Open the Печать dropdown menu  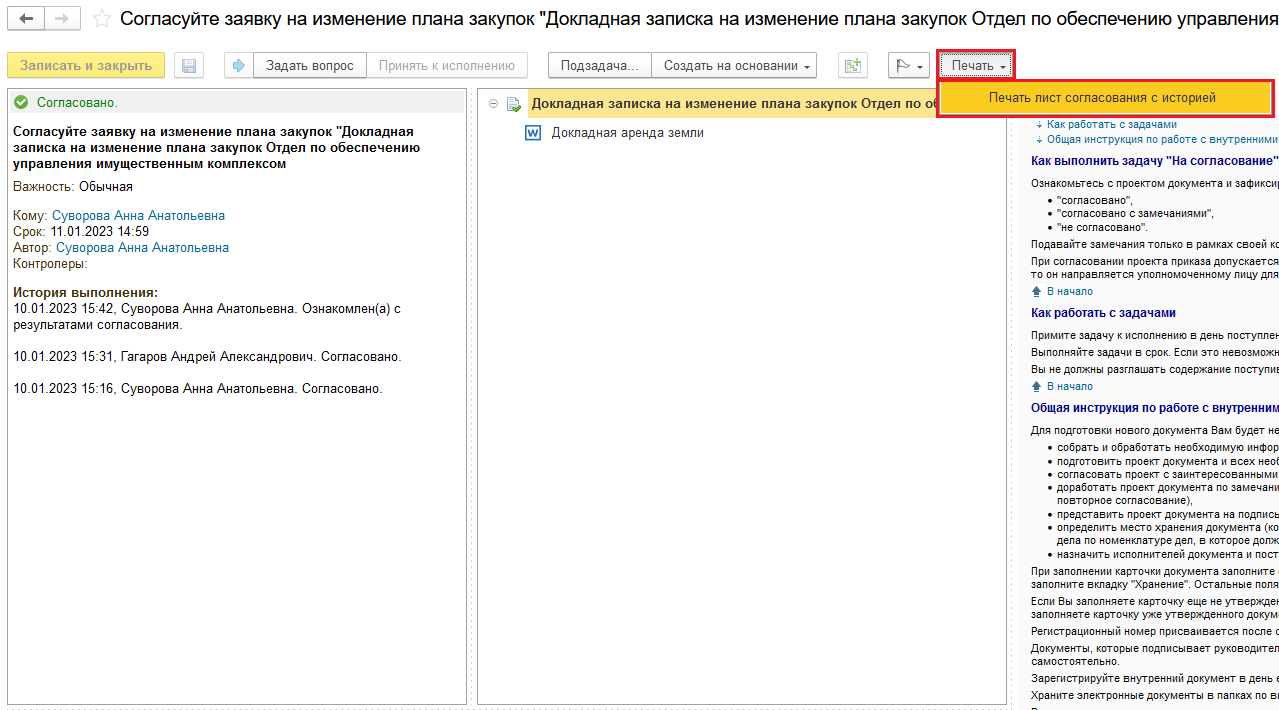click(977, 66)
